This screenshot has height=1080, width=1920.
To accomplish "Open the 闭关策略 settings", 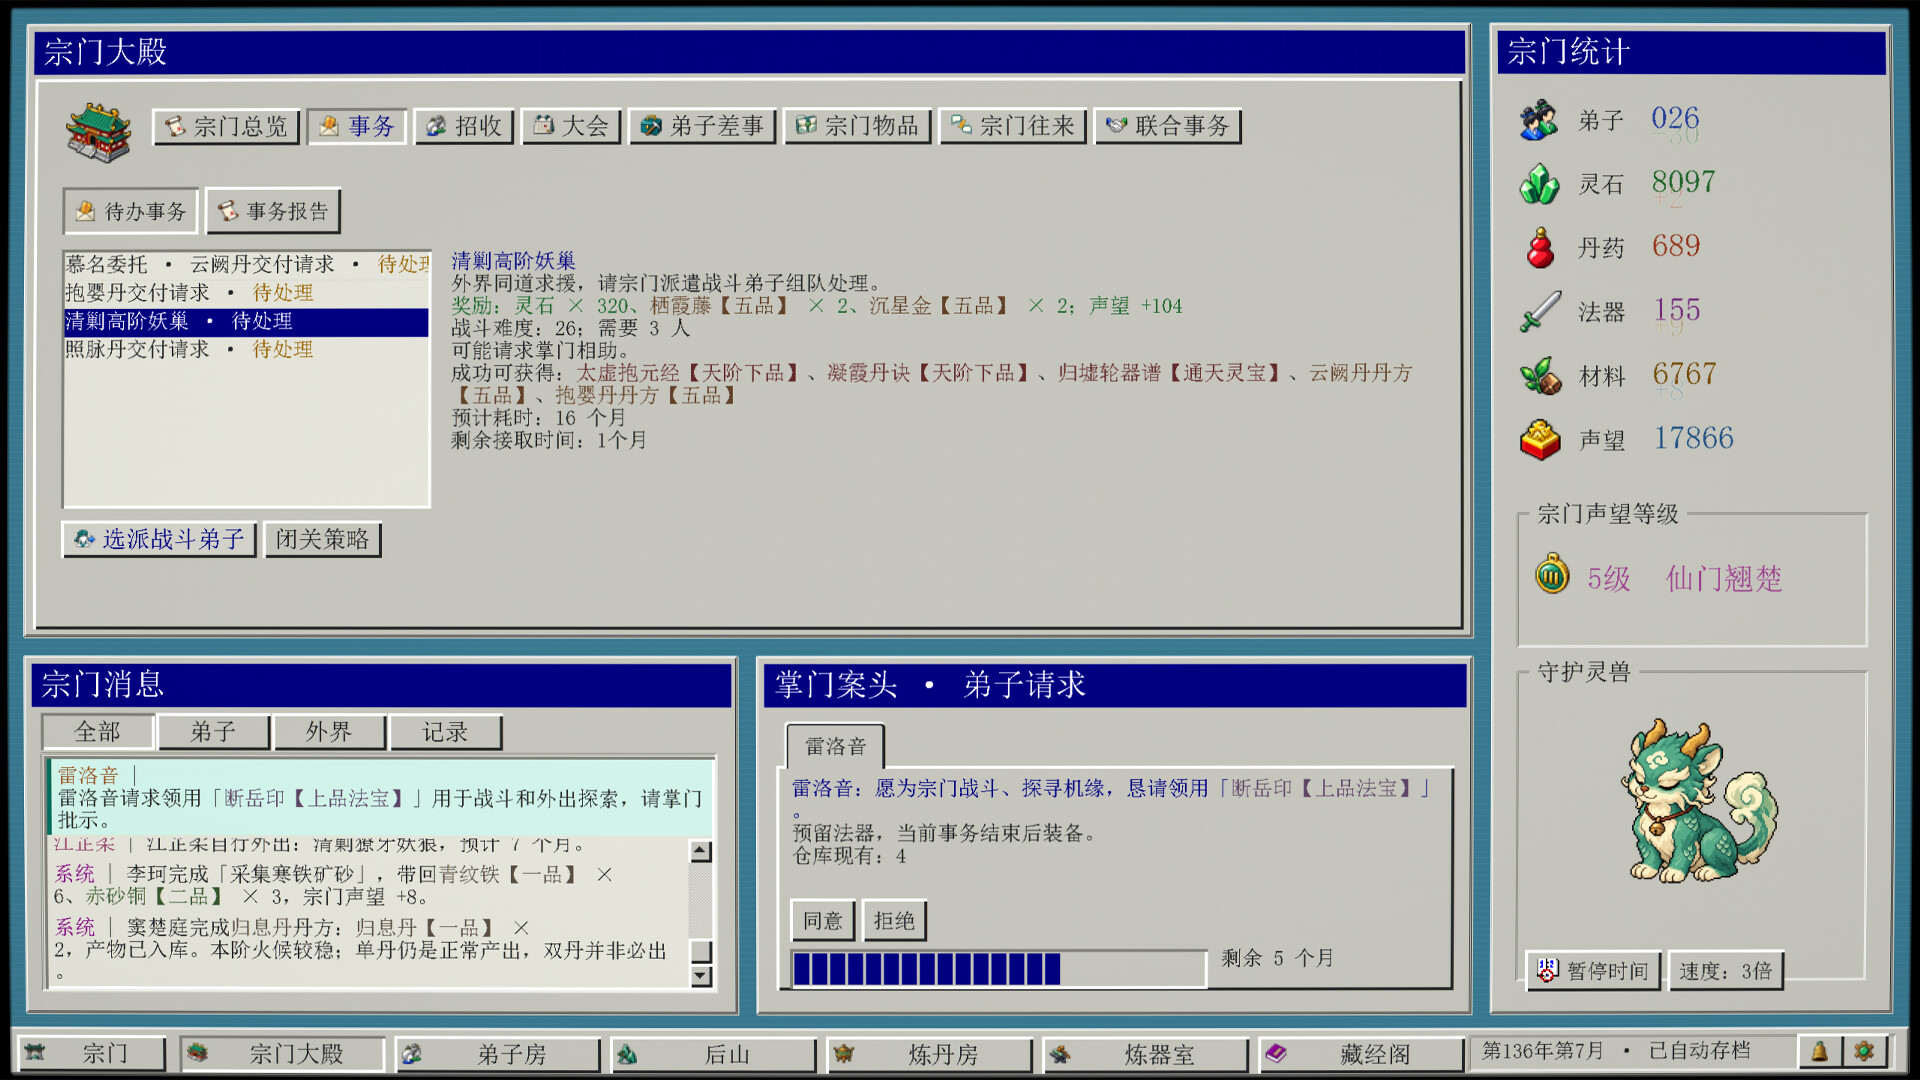I will 323,540.
